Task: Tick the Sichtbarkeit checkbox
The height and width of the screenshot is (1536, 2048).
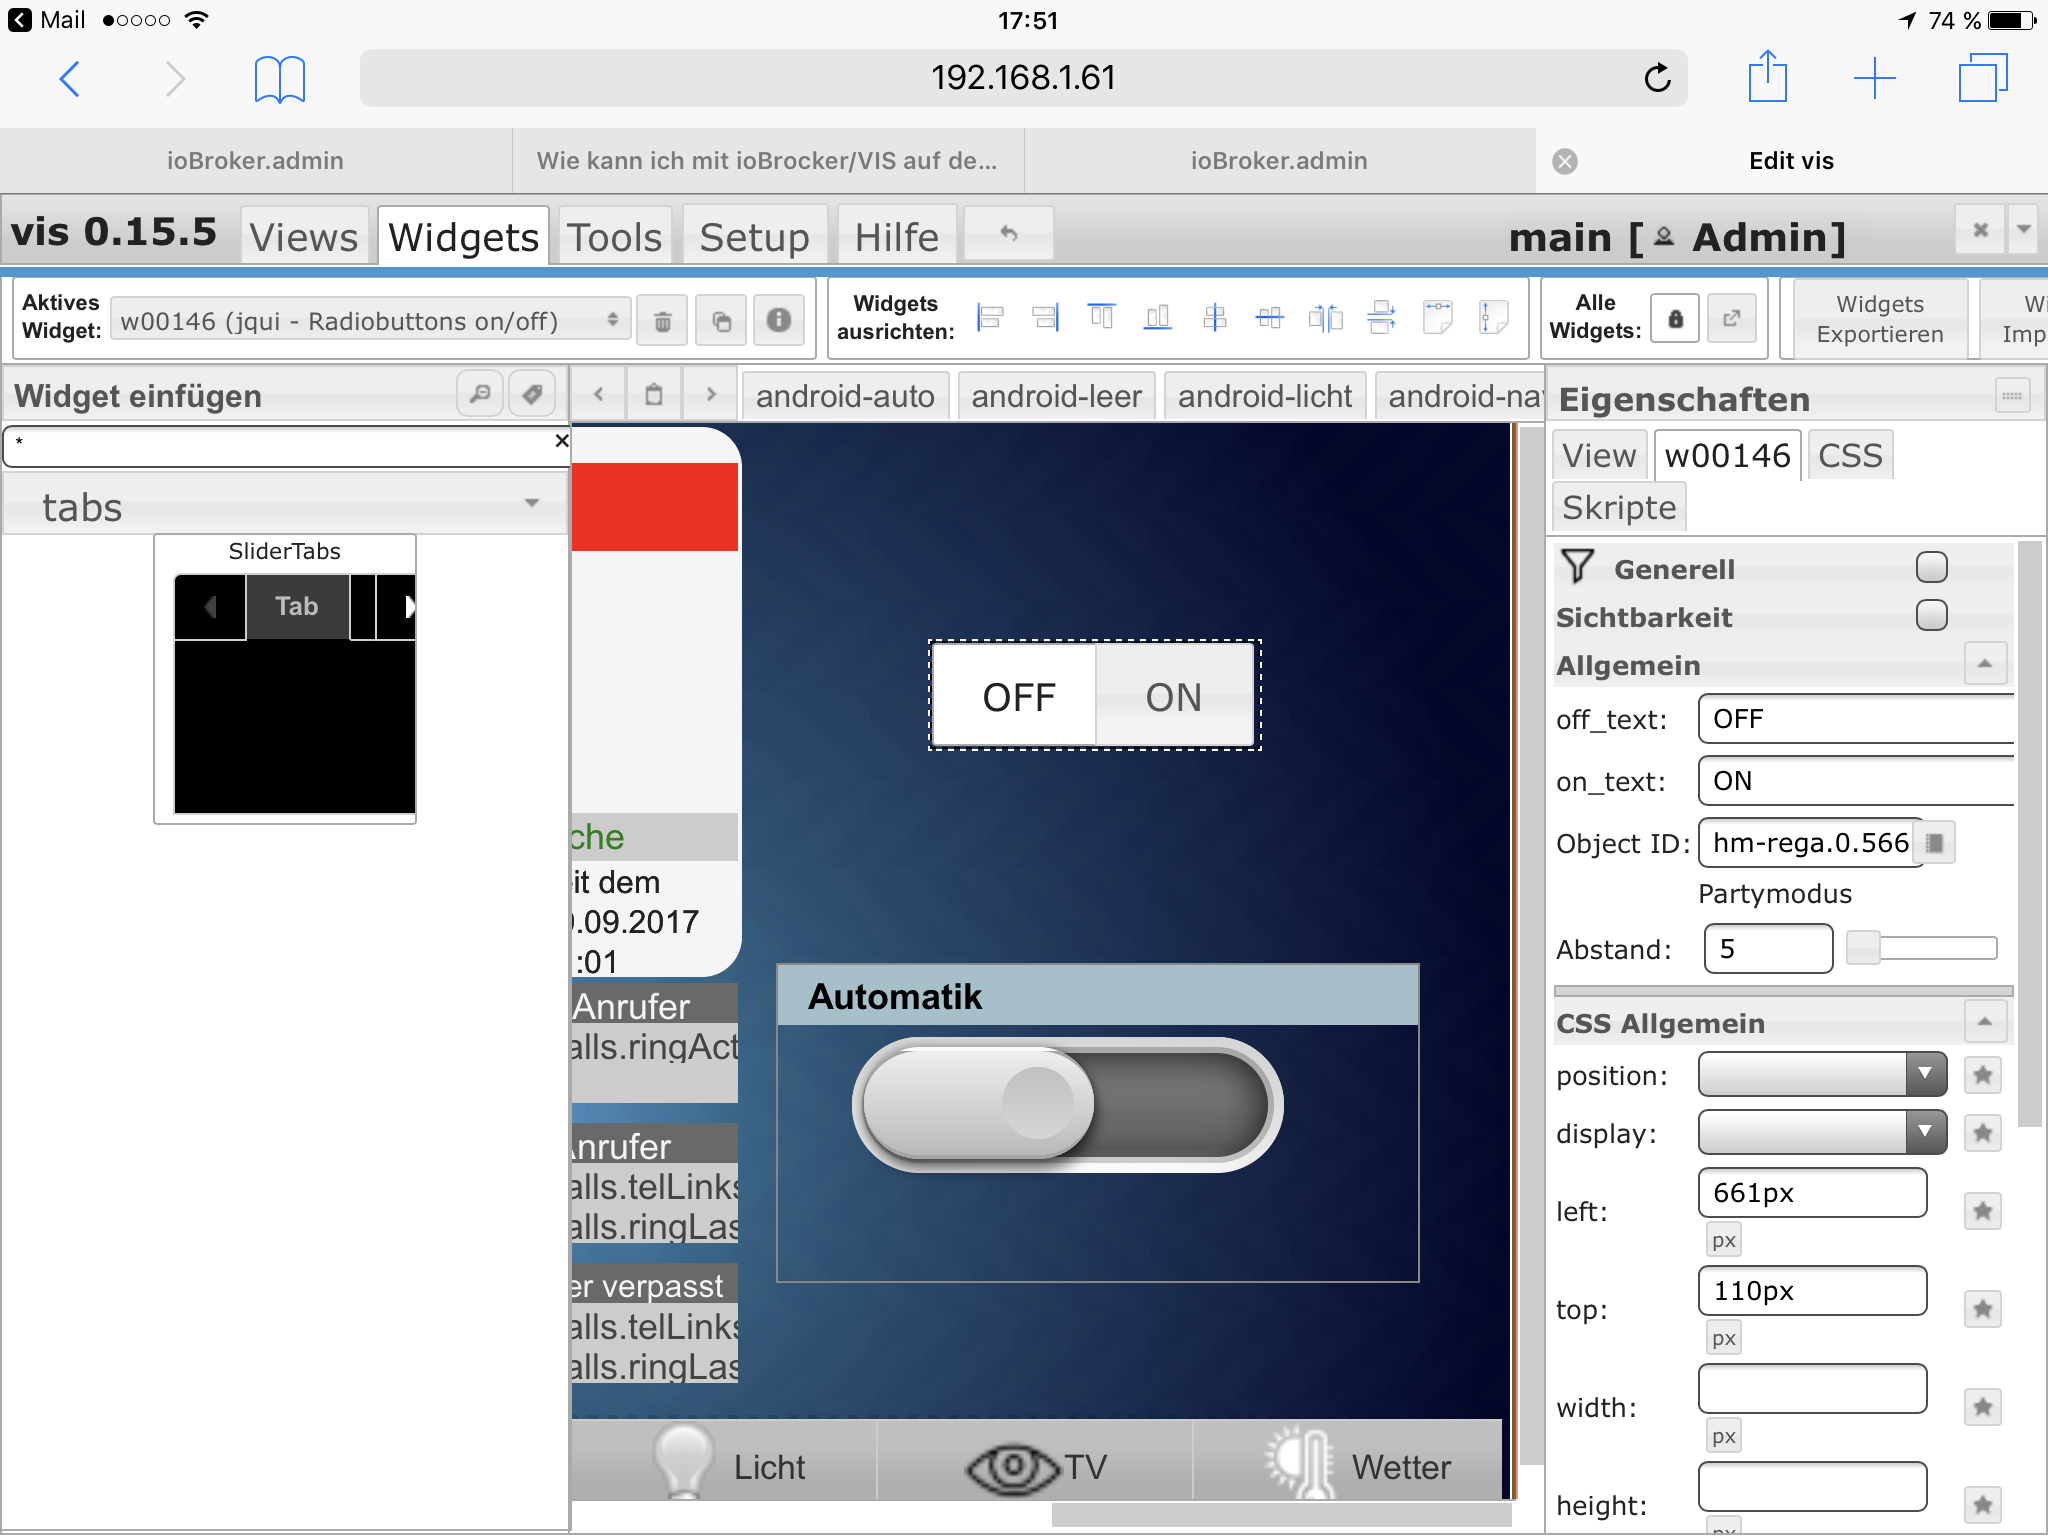Action: point(1931,616)
